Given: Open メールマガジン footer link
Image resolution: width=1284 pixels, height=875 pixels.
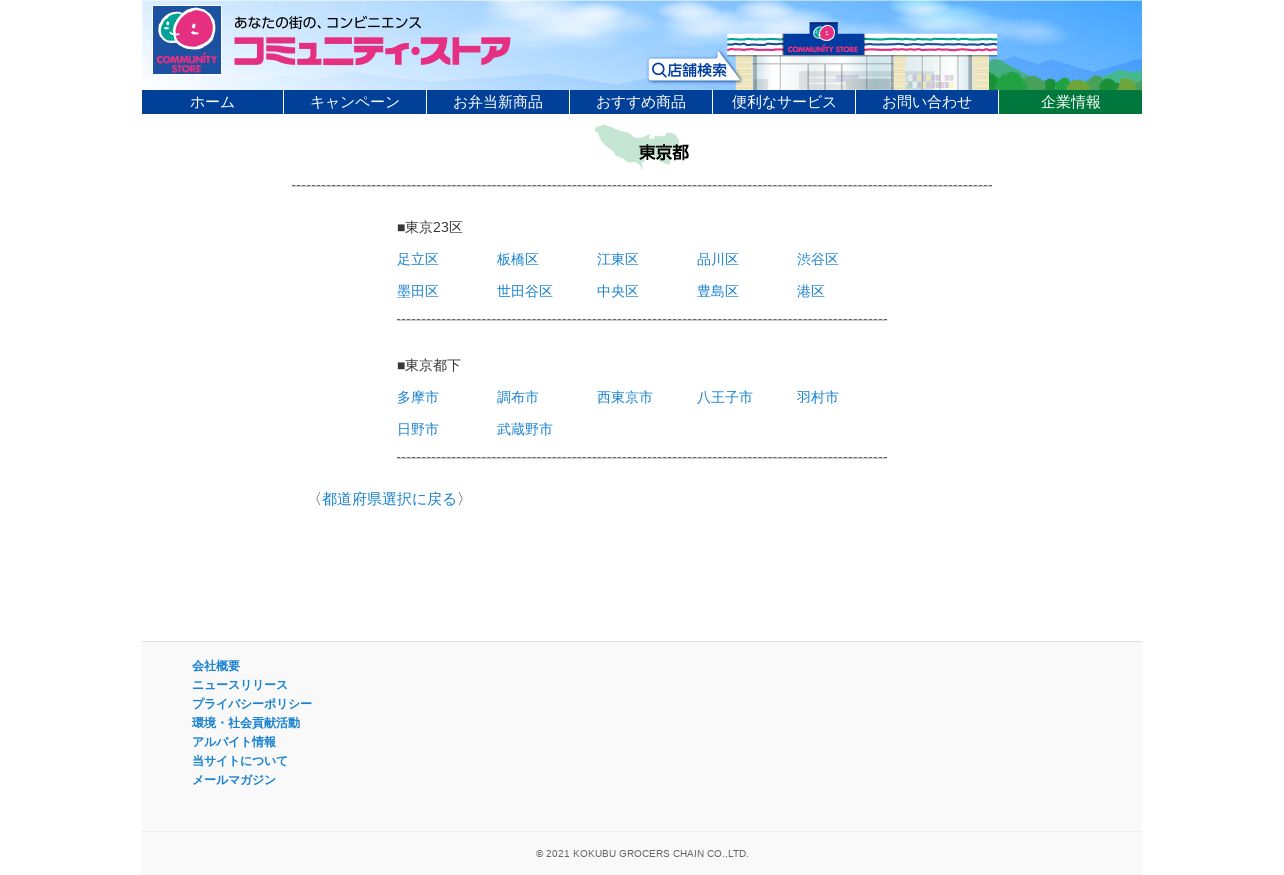Looking at the screenshot, I should tap(234, 780).
